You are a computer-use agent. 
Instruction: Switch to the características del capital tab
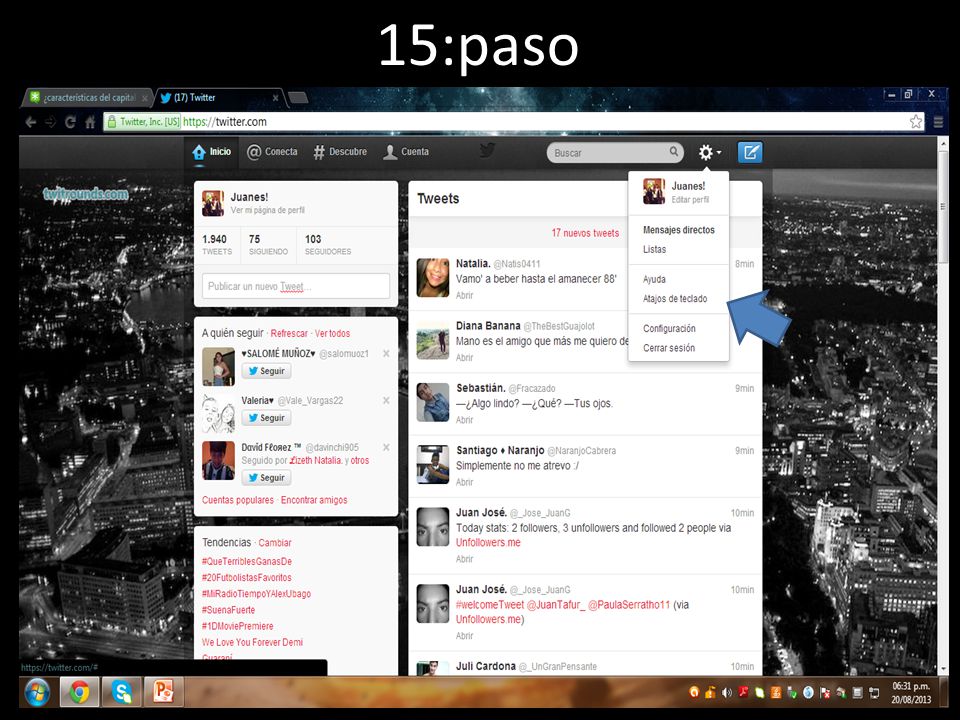[89, 97]
